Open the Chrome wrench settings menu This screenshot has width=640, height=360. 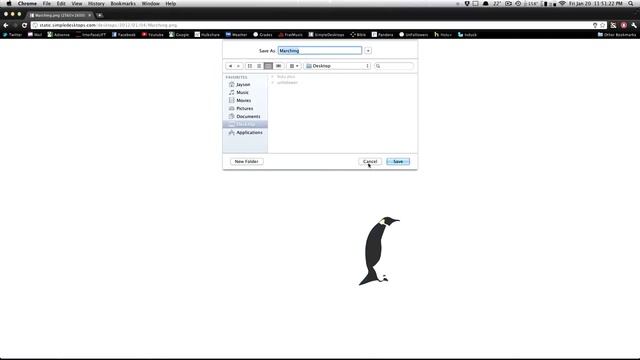coord(633,25)
